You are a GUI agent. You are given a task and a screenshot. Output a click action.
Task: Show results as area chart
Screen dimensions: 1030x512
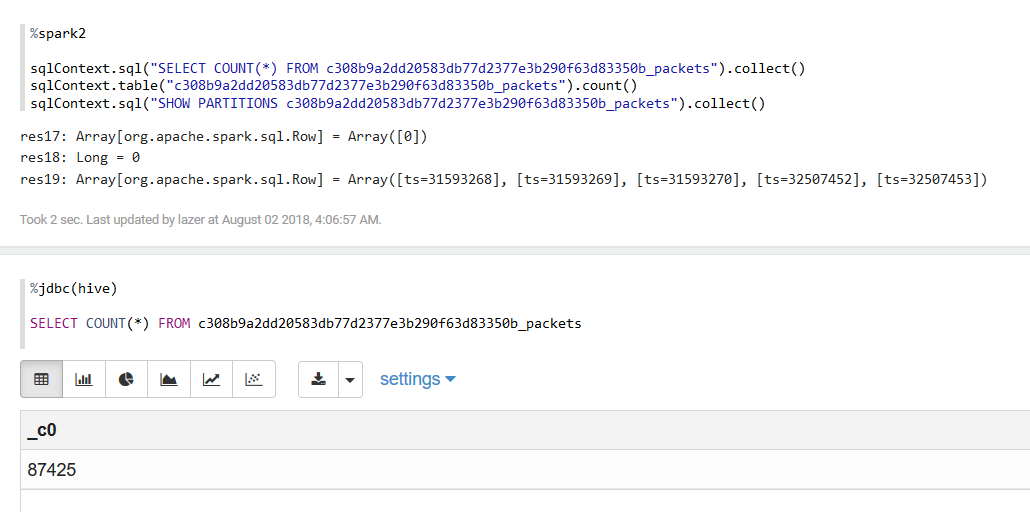pyautogui.click(x=169, y=380)
